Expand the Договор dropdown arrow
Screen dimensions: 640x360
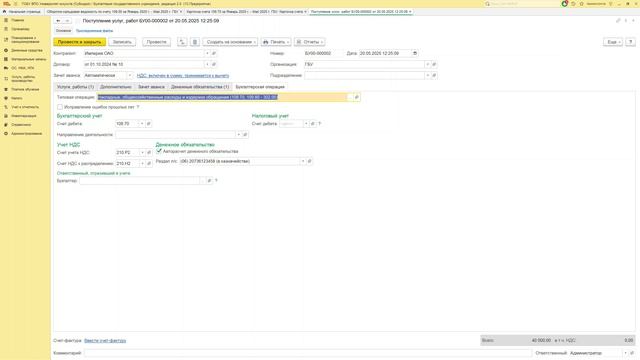pos(207,64)
